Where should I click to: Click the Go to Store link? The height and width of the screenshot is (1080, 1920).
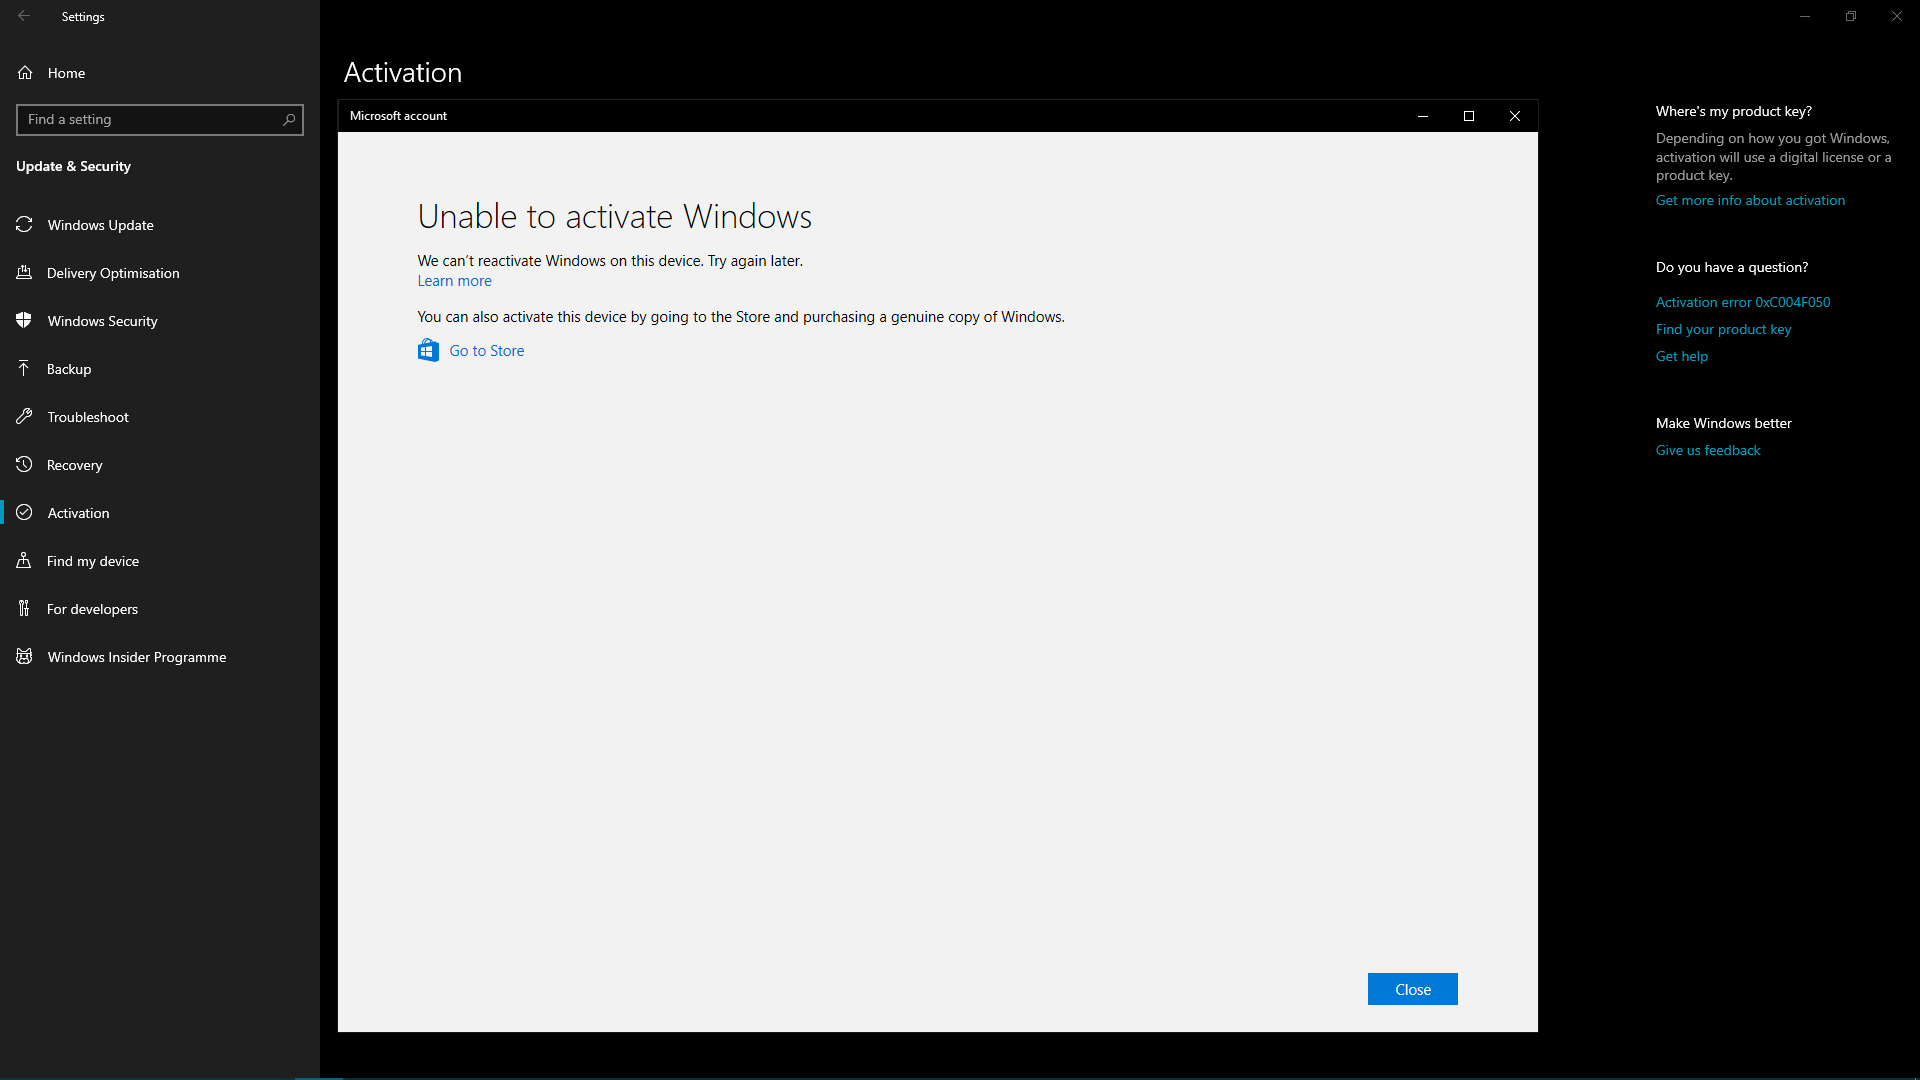(487, 351)
